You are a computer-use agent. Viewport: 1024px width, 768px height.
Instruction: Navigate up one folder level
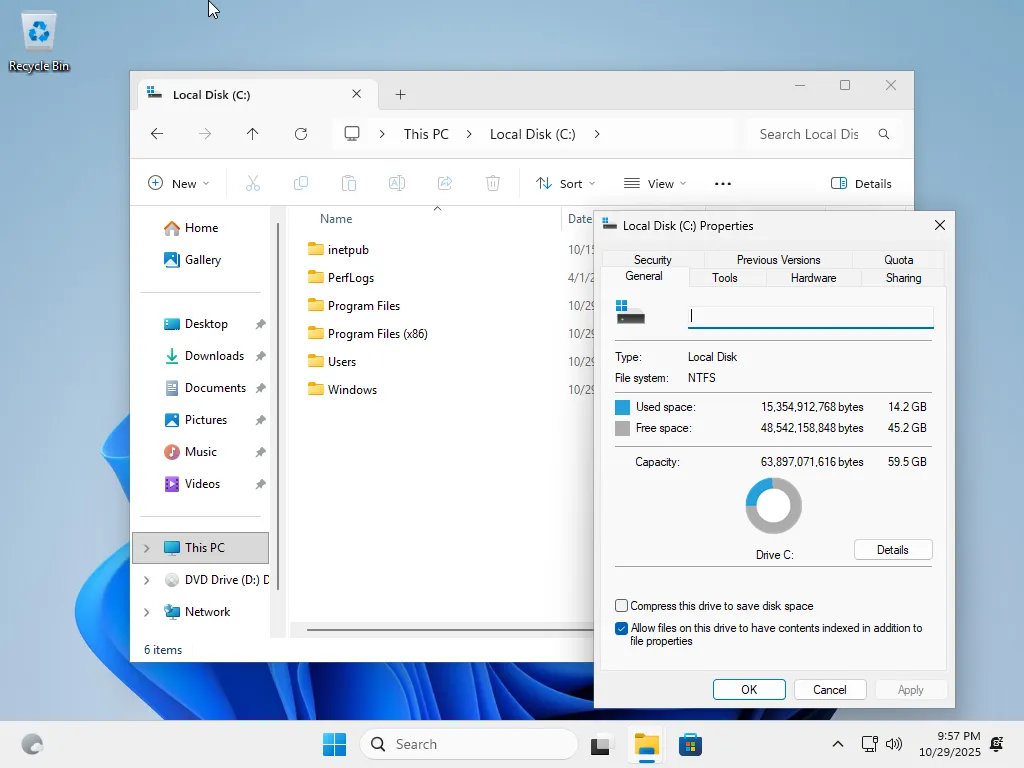(253, 133)
